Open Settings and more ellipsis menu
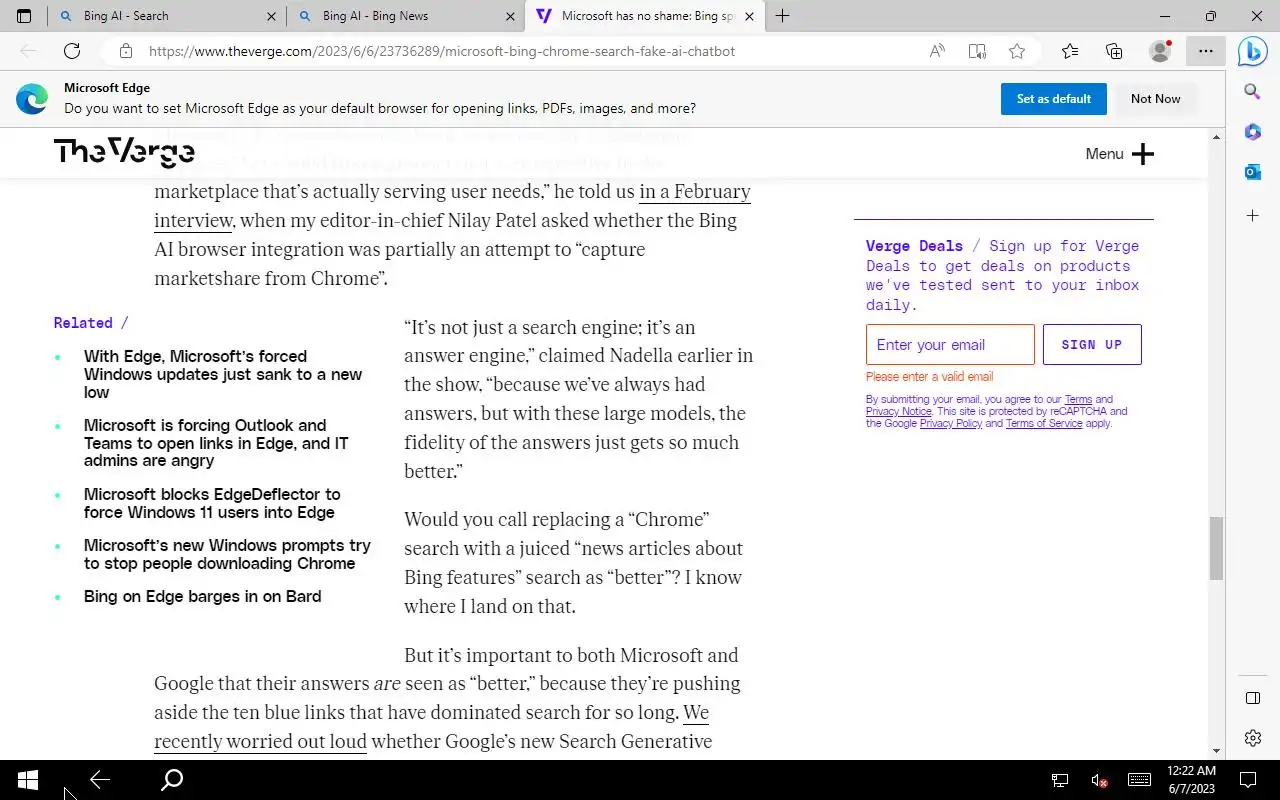1280x800 pixels. [1206, 51]
